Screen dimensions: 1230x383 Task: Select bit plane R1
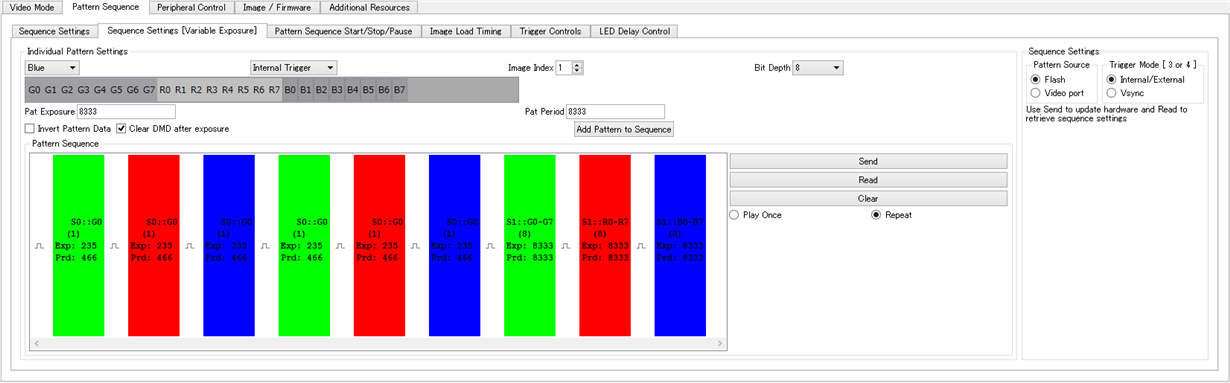pyautogui.click(x=181, y=90)
